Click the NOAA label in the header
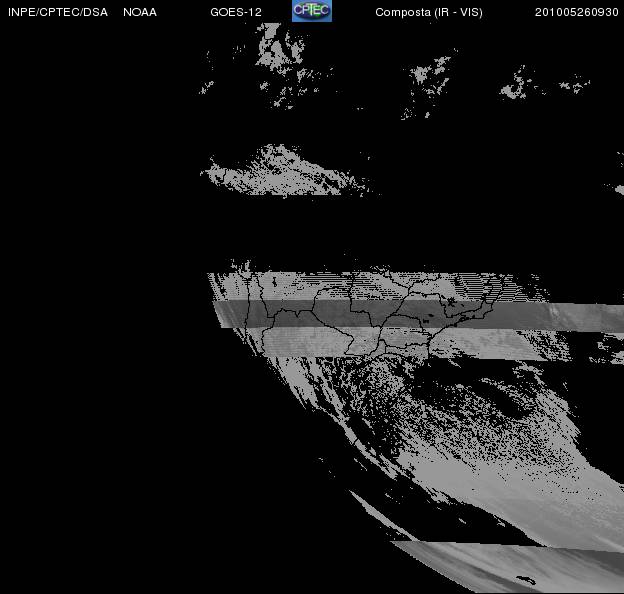624x594 pixels. click(x=140, y=12)
